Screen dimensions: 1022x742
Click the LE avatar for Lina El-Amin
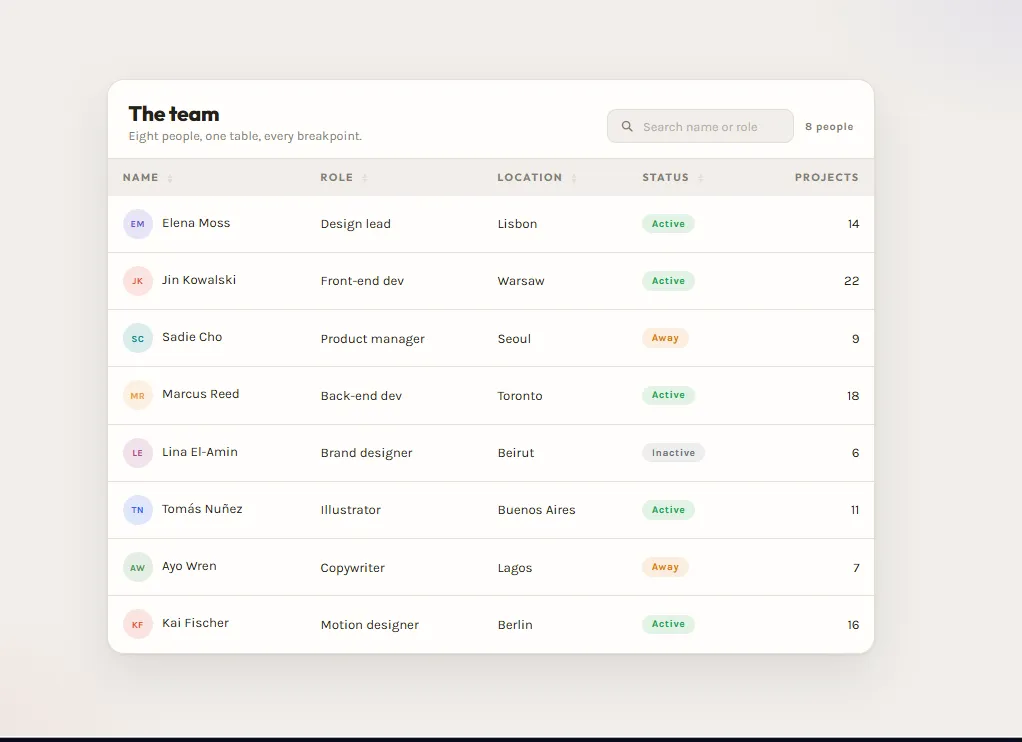coord(138,453)
